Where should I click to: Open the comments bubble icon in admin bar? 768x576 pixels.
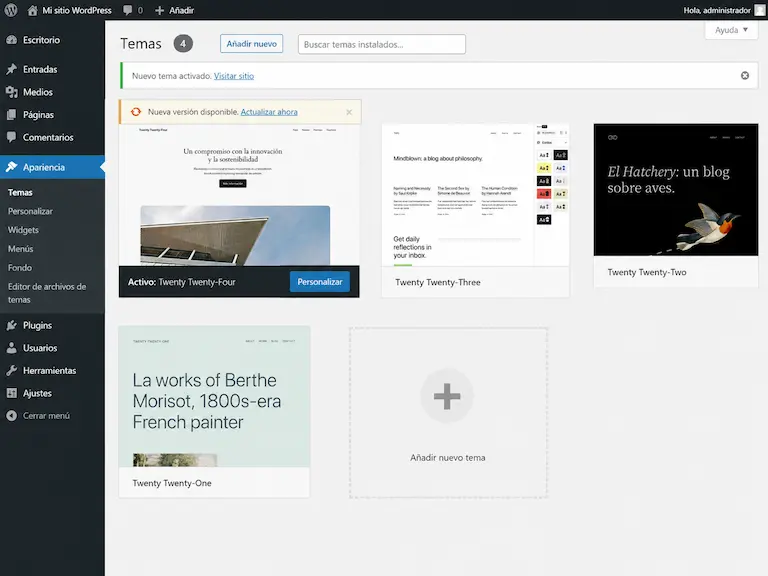[x=127, y=10]
